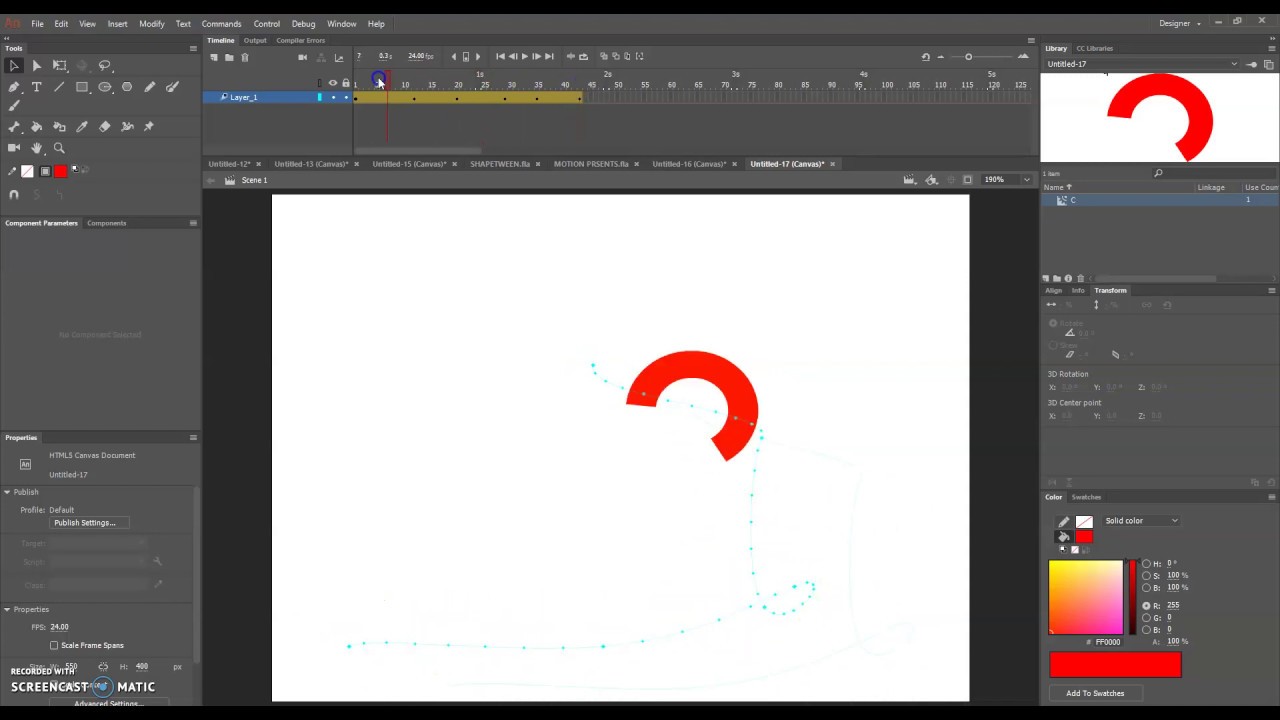Switch to the Swatches tab
The image size is (1280, 720).
coord(1086,497)
